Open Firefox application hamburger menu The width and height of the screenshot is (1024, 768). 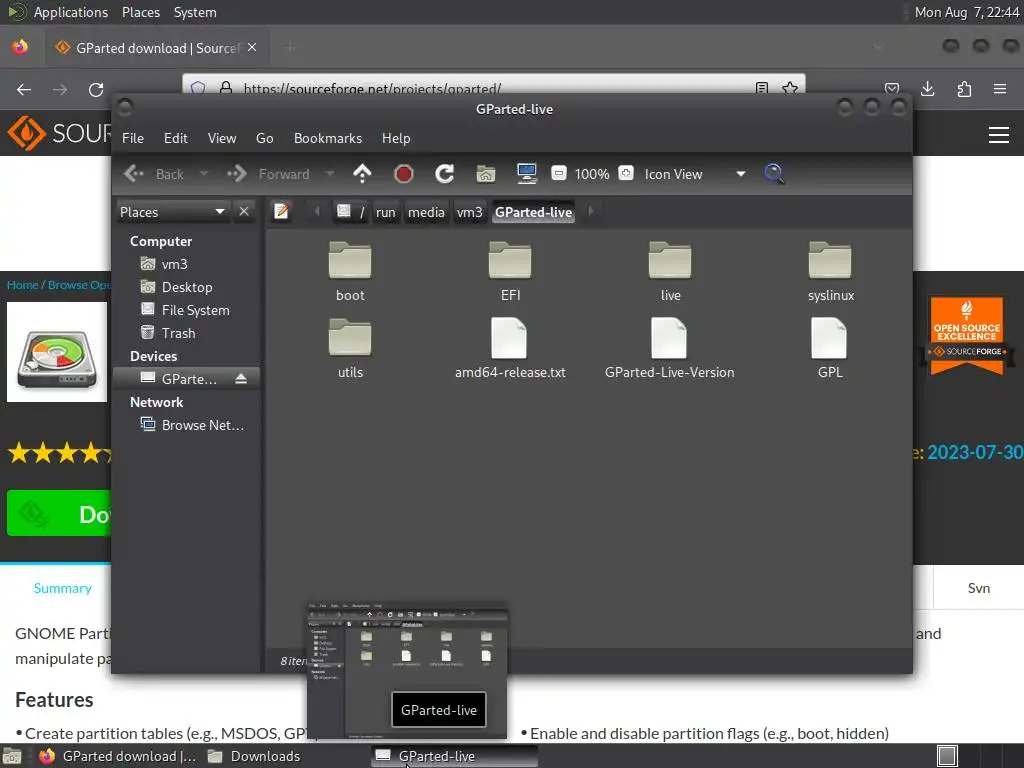1000,89
